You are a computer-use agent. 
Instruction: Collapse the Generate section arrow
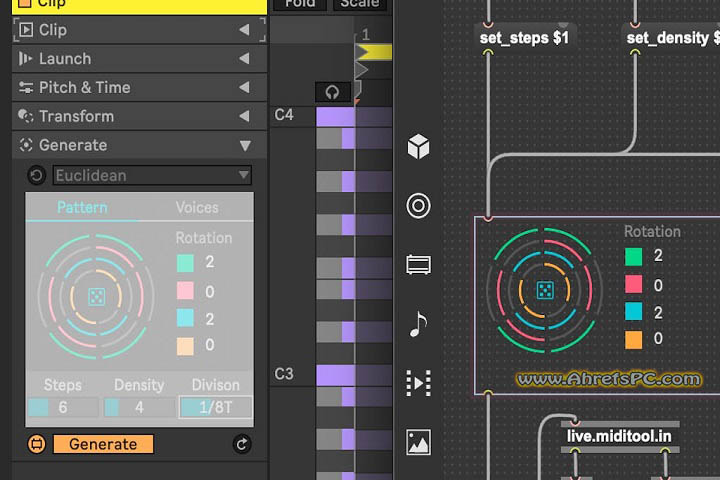(245, 146)
